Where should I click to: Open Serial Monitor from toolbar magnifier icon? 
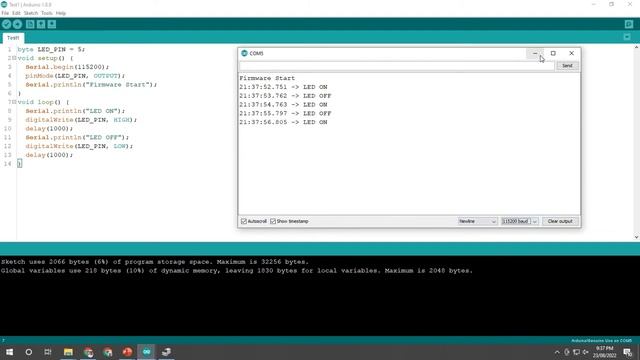coord(629,24)
